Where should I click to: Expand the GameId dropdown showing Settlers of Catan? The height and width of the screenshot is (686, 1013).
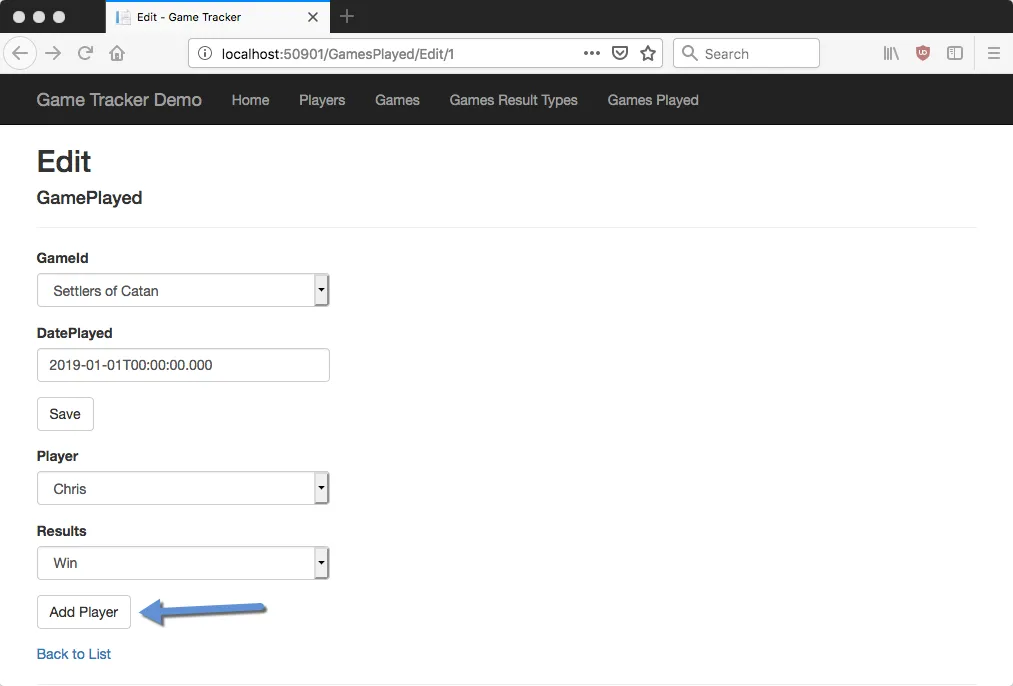pyautogui.click(x=183, y=290)
